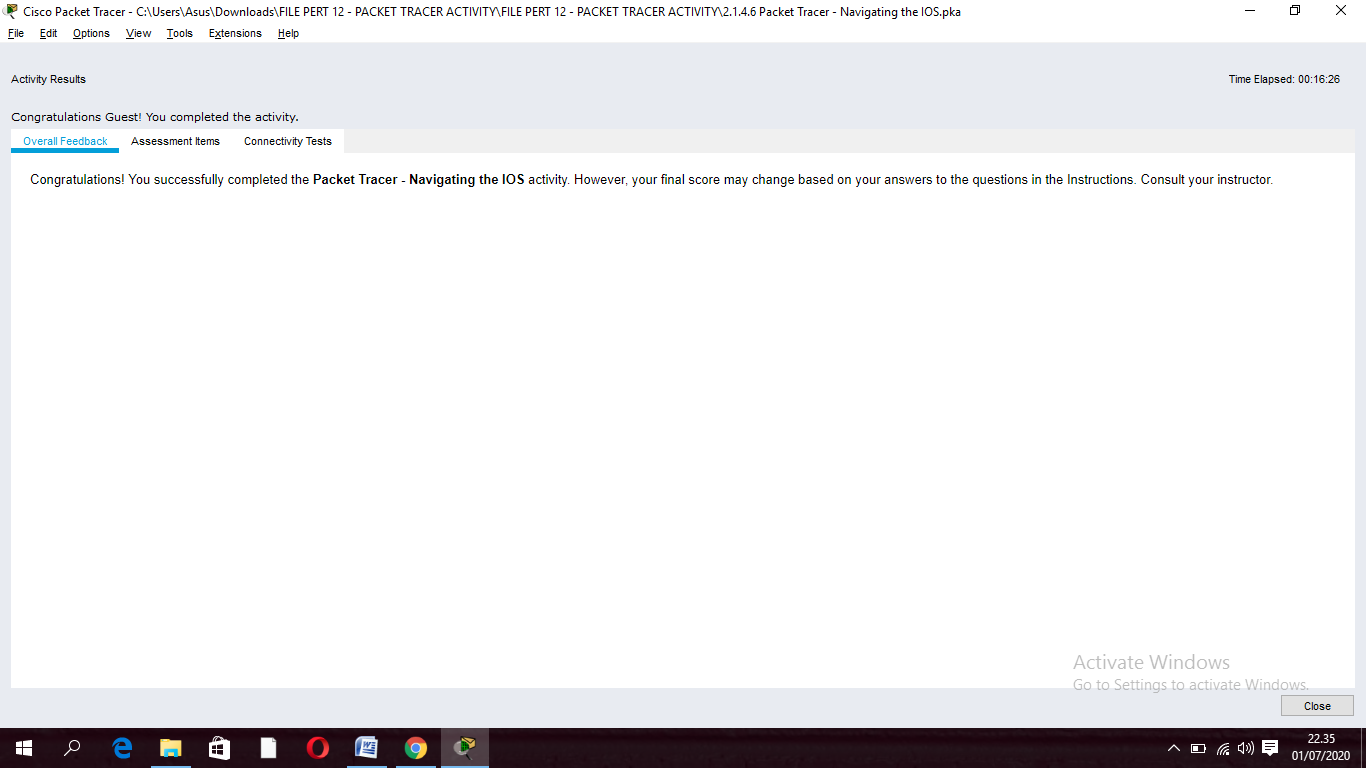Show hidden system tray icons

coord(1174,748)
